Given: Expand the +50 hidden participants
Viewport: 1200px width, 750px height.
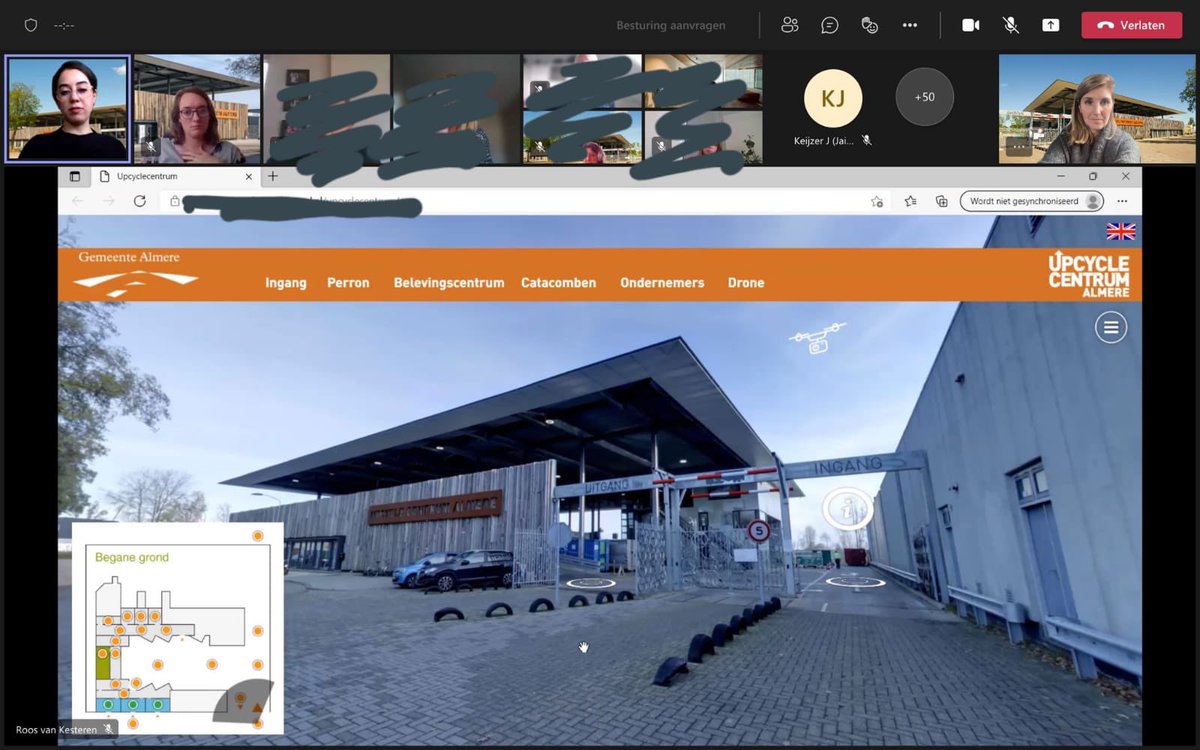Looking at the screenshot, I should click(x=923, y=97).
